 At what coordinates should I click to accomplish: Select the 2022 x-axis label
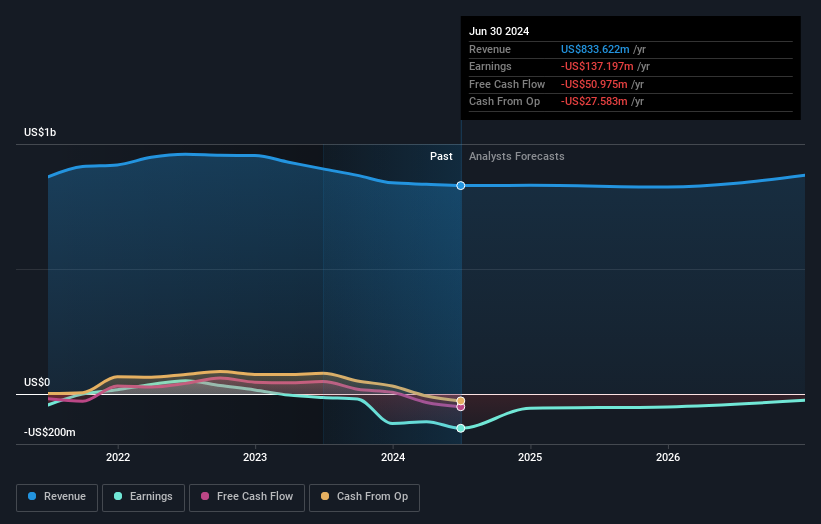118,457
